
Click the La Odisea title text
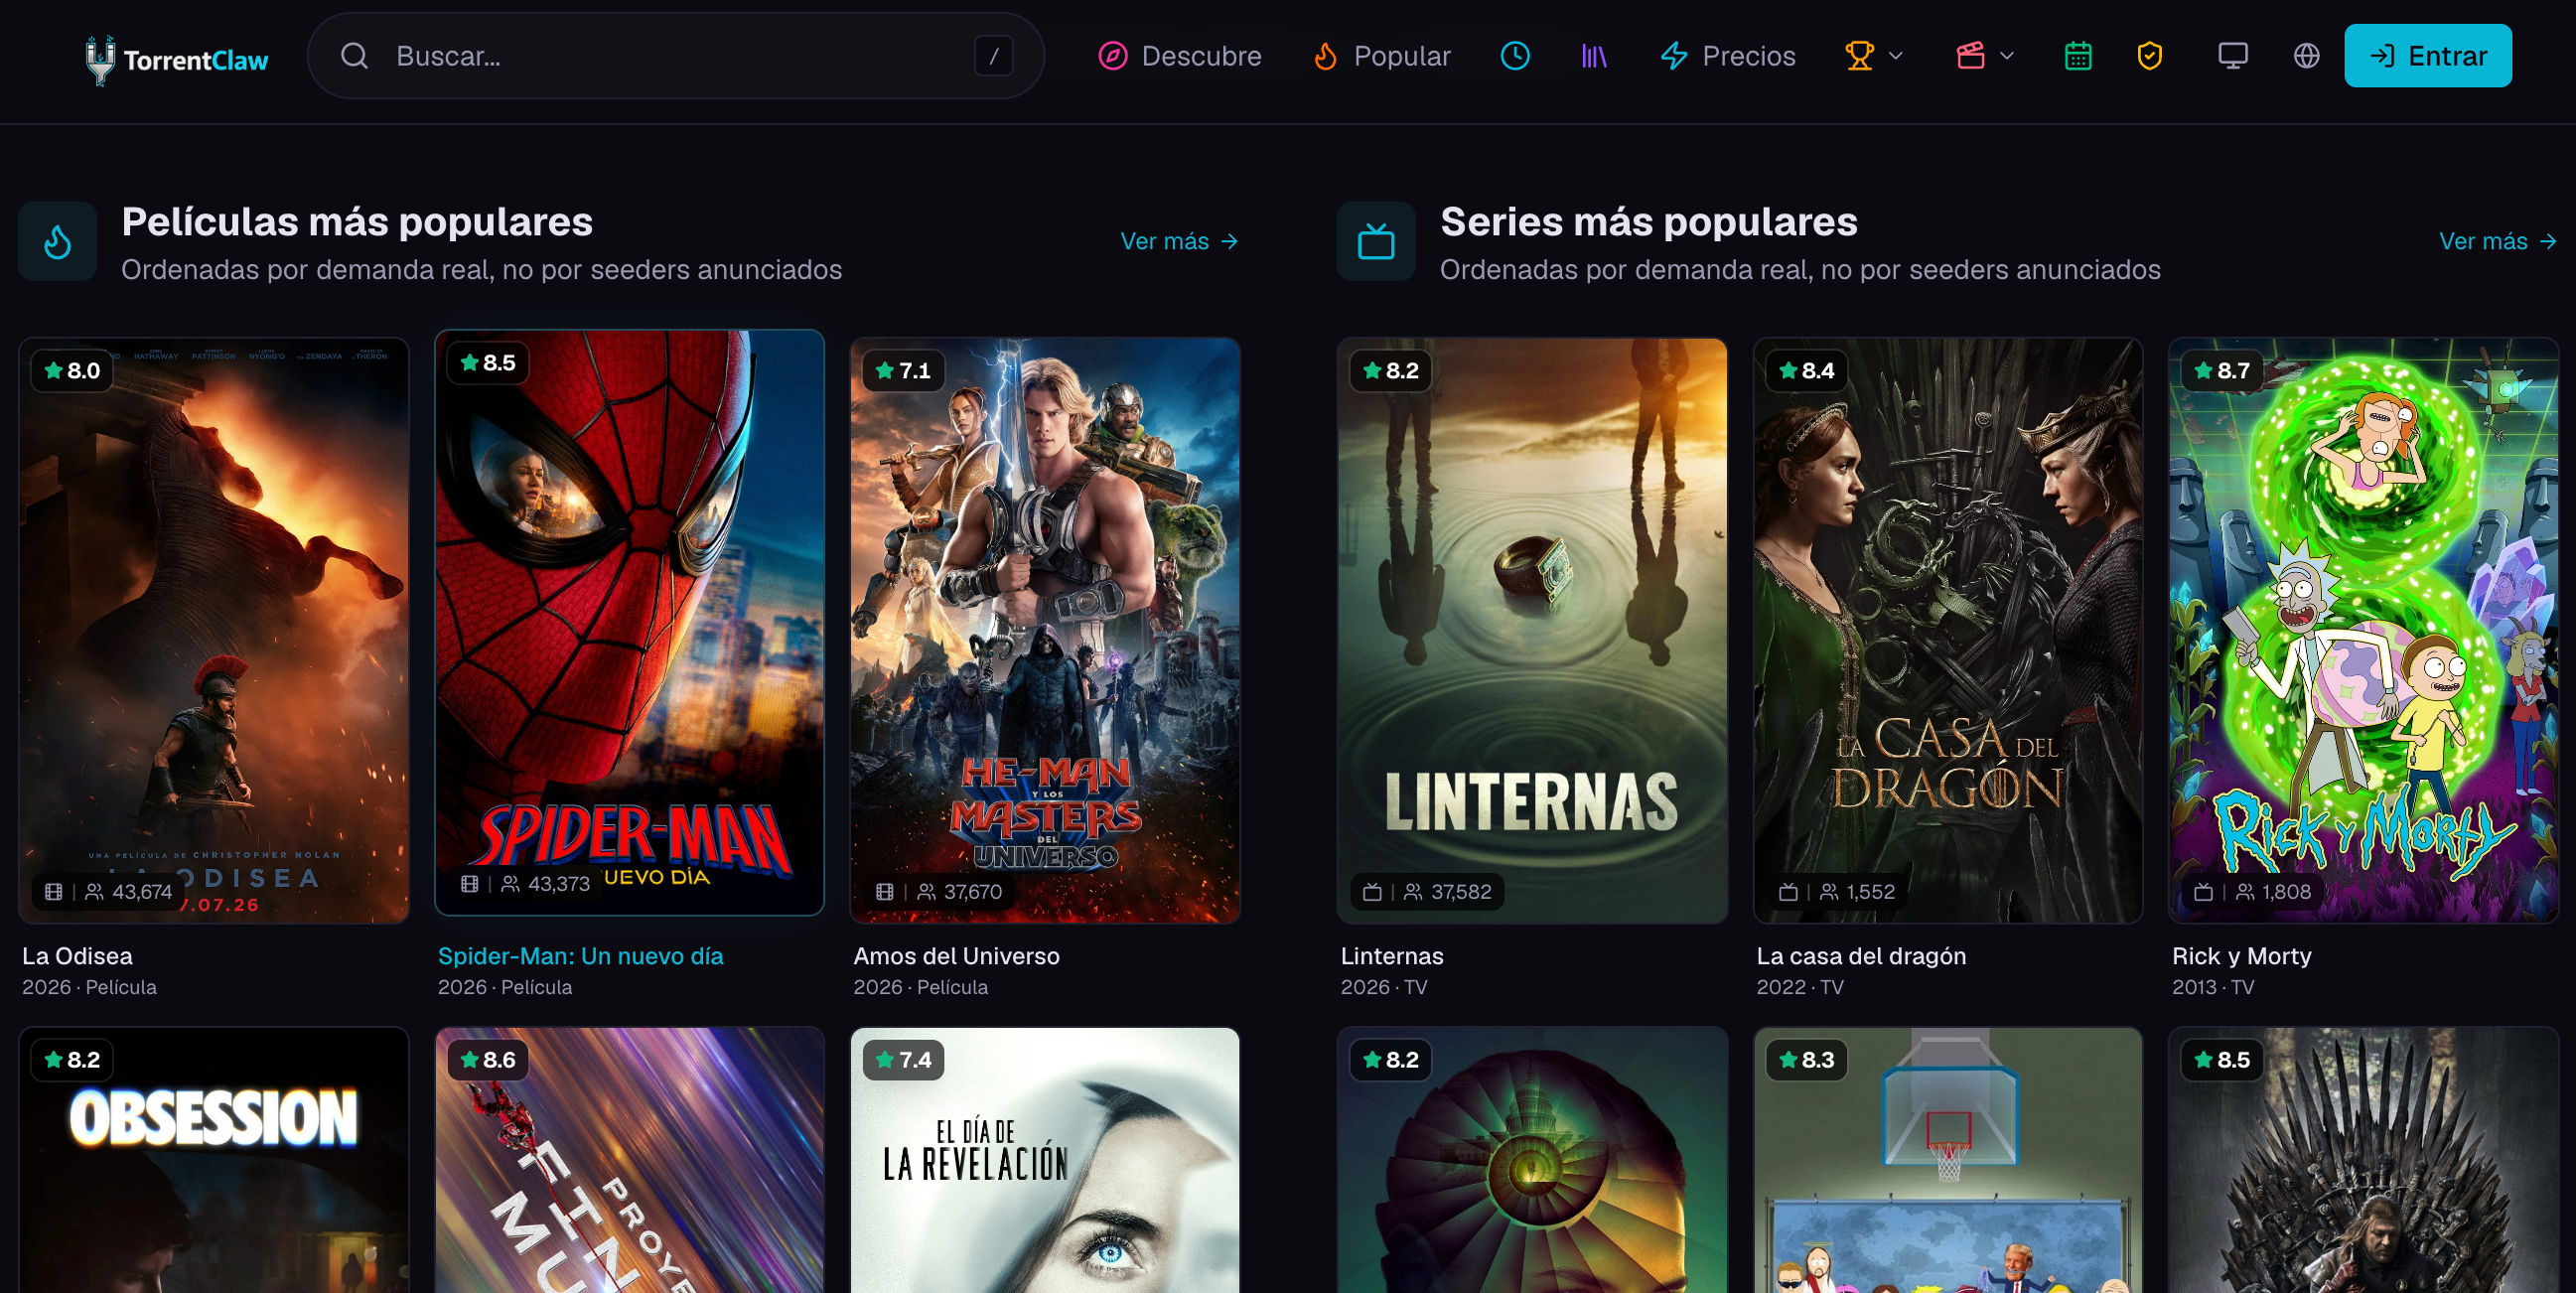(x=77, y=956)
